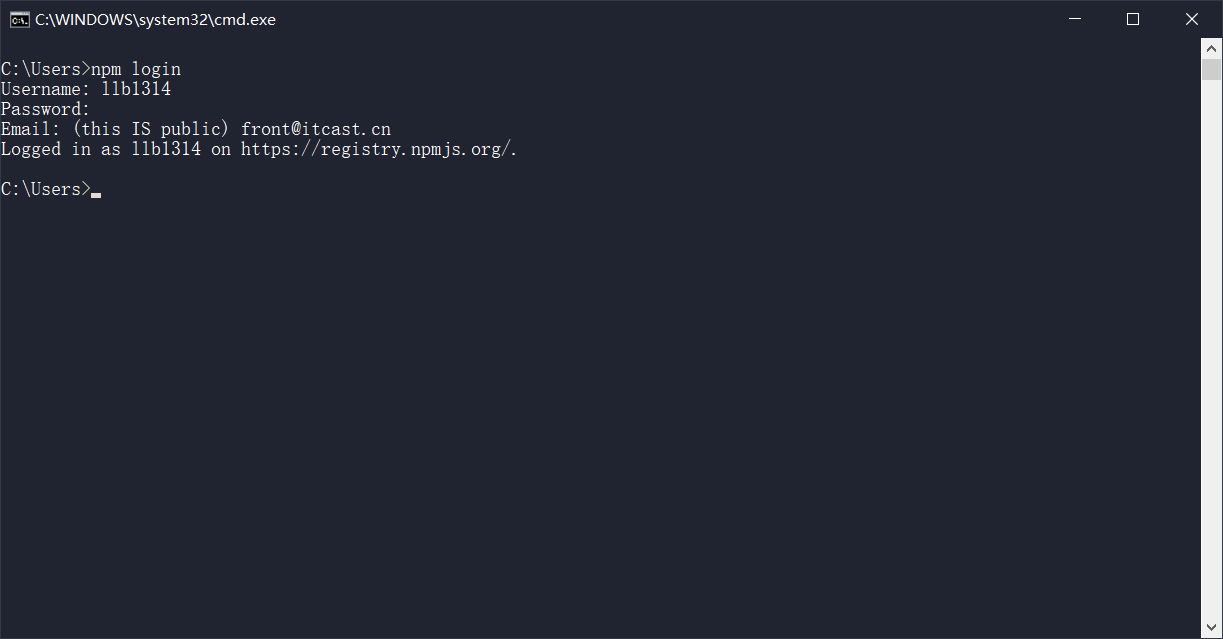1223x639 pixels.
Task: Close the command prompt window
Action: pyautogui.click(x=1192, y=19)
